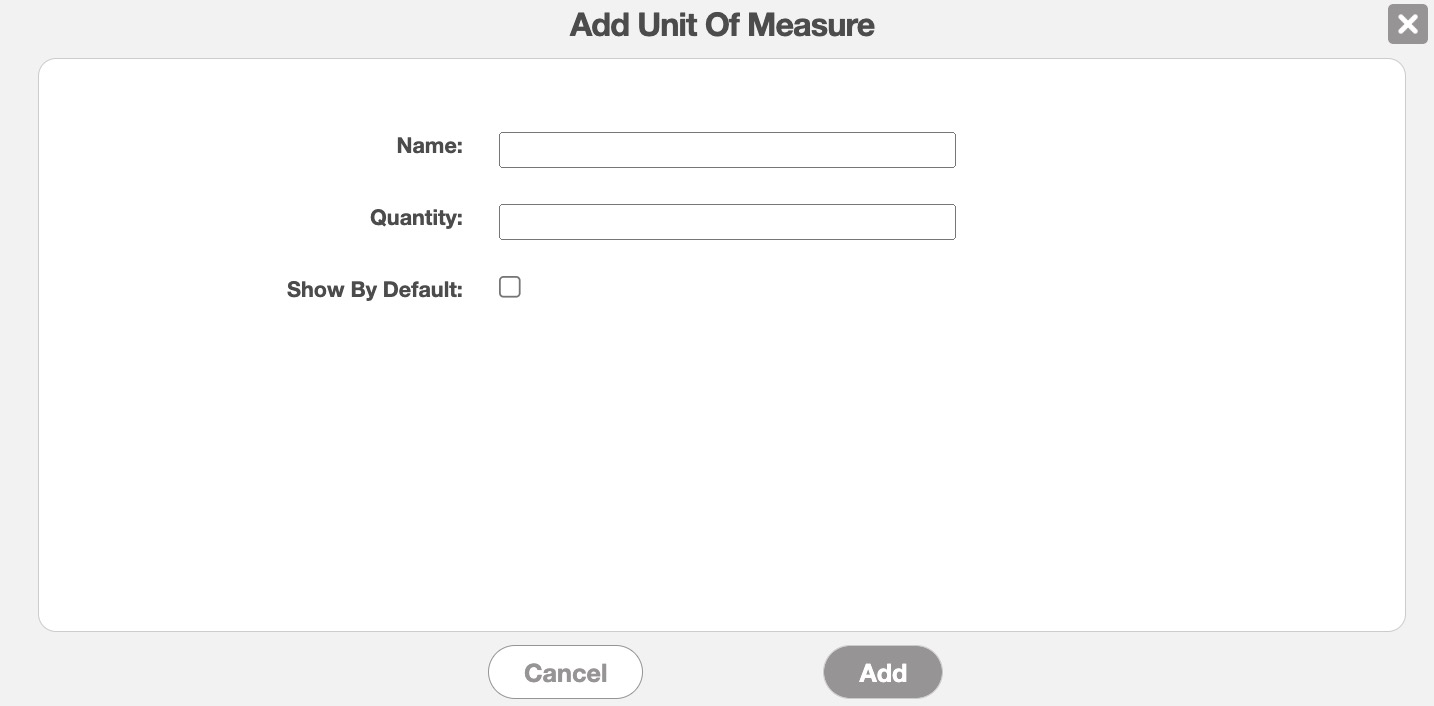Hit the gray close icon beside the title
The width and height of the screenshot is (1434, 706).
tap(1407, 24)
